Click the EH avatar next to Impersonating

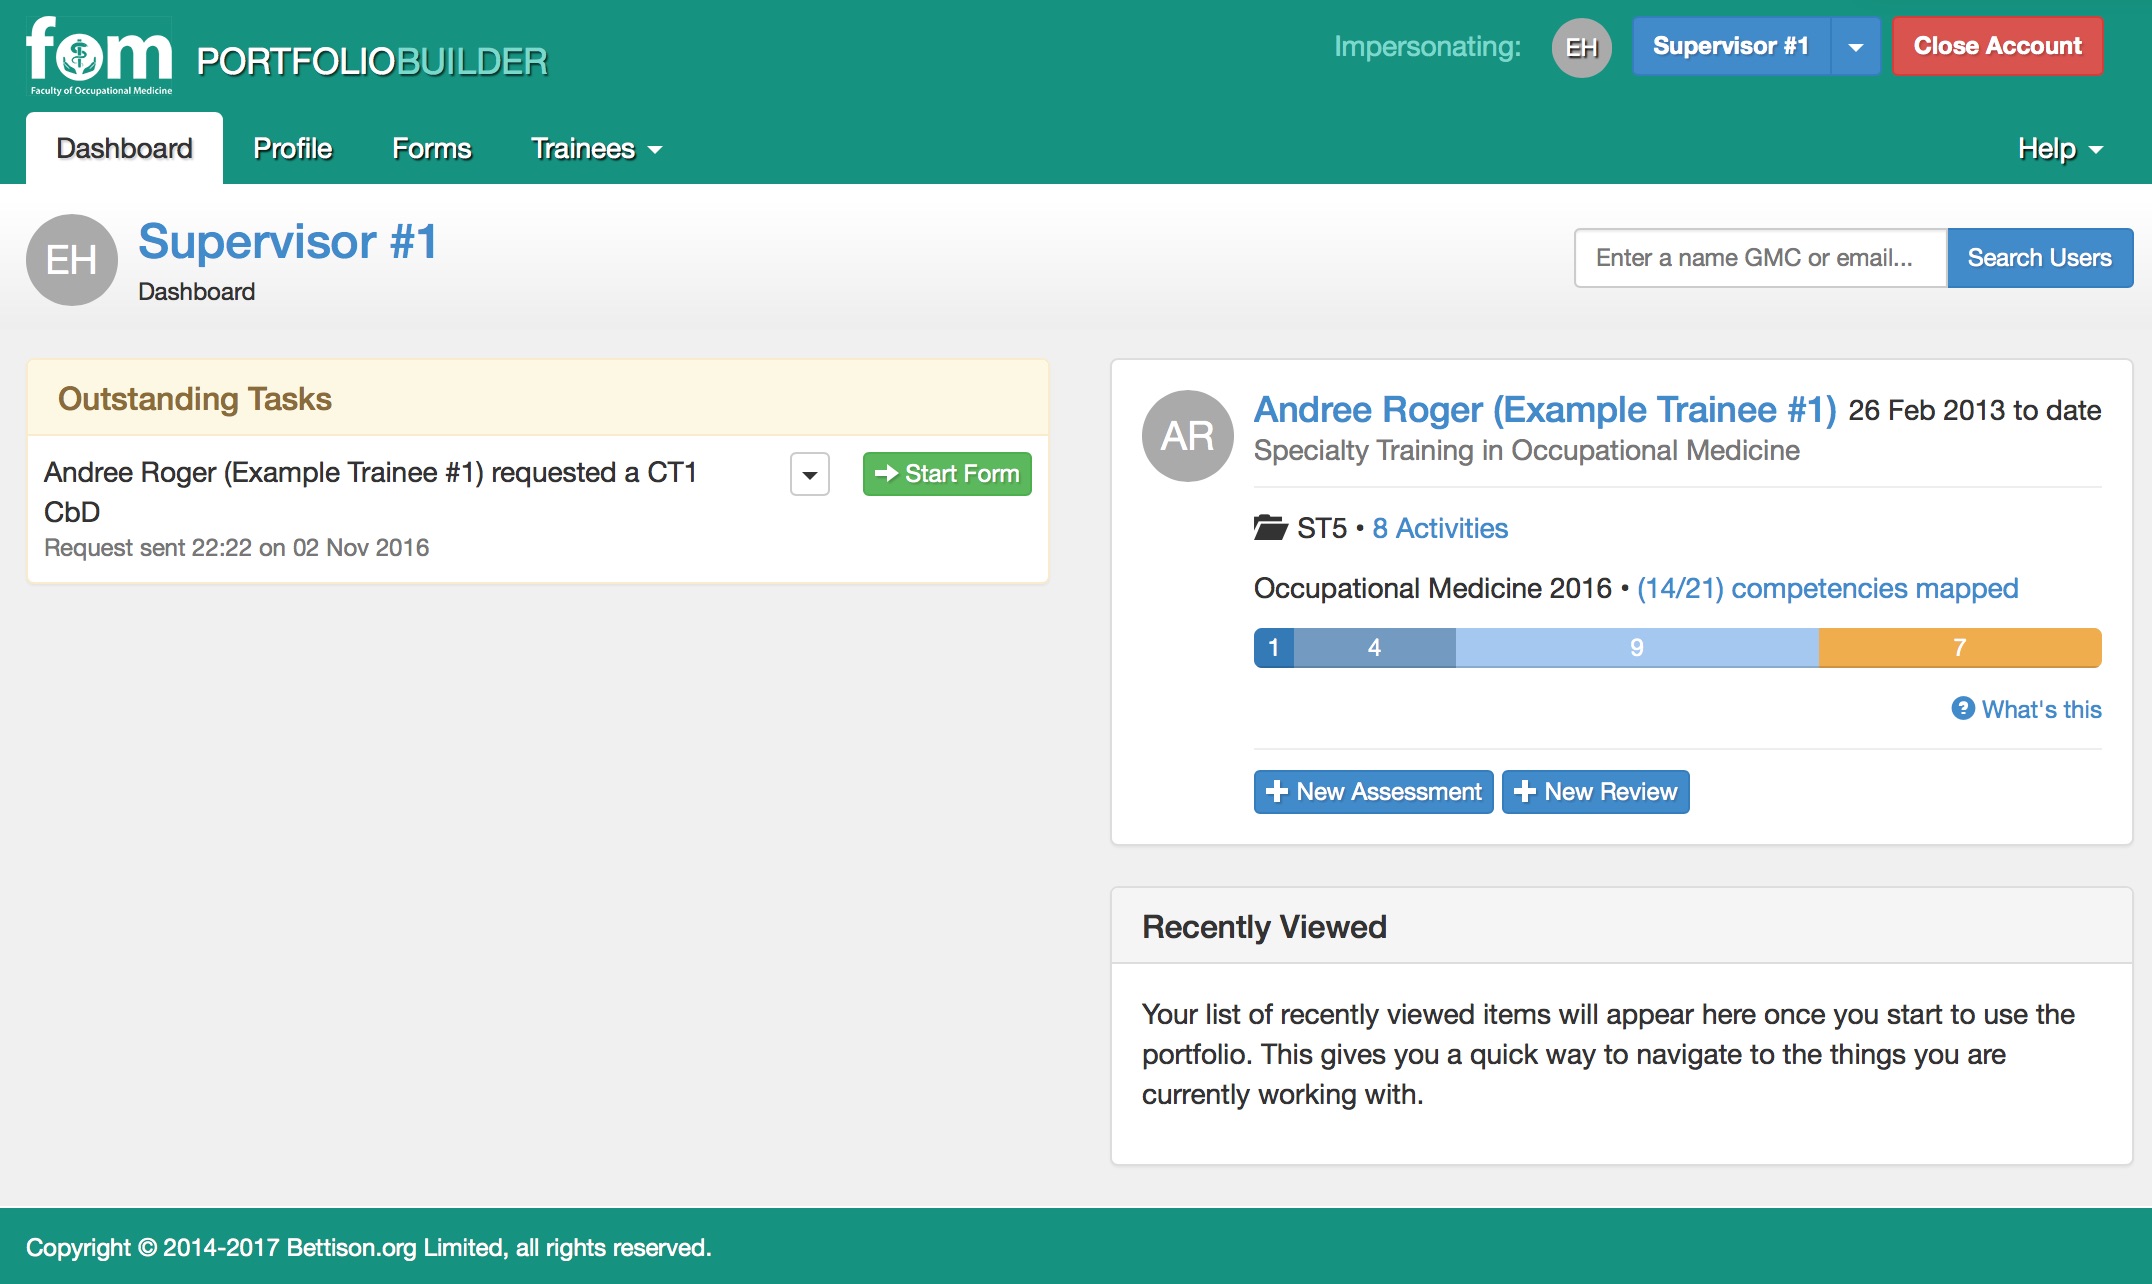coord(1581,47)
